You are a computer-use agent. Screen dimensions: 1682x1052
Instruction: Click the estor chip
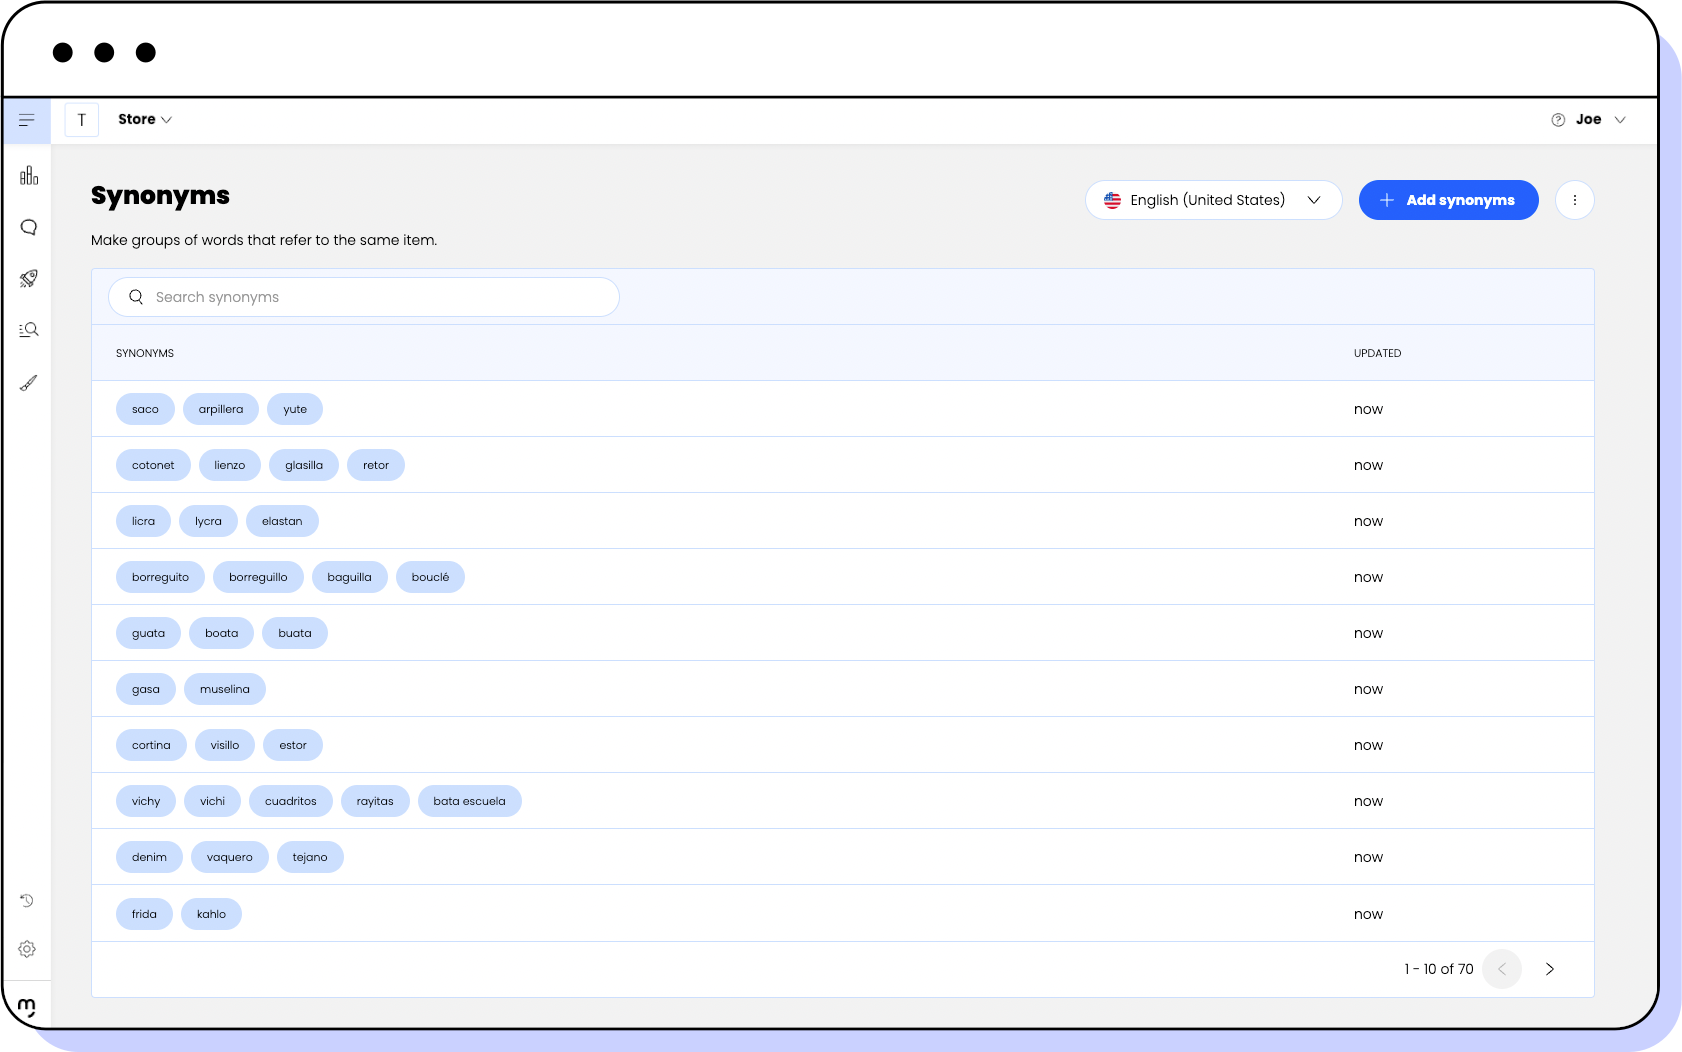[293, 745]
